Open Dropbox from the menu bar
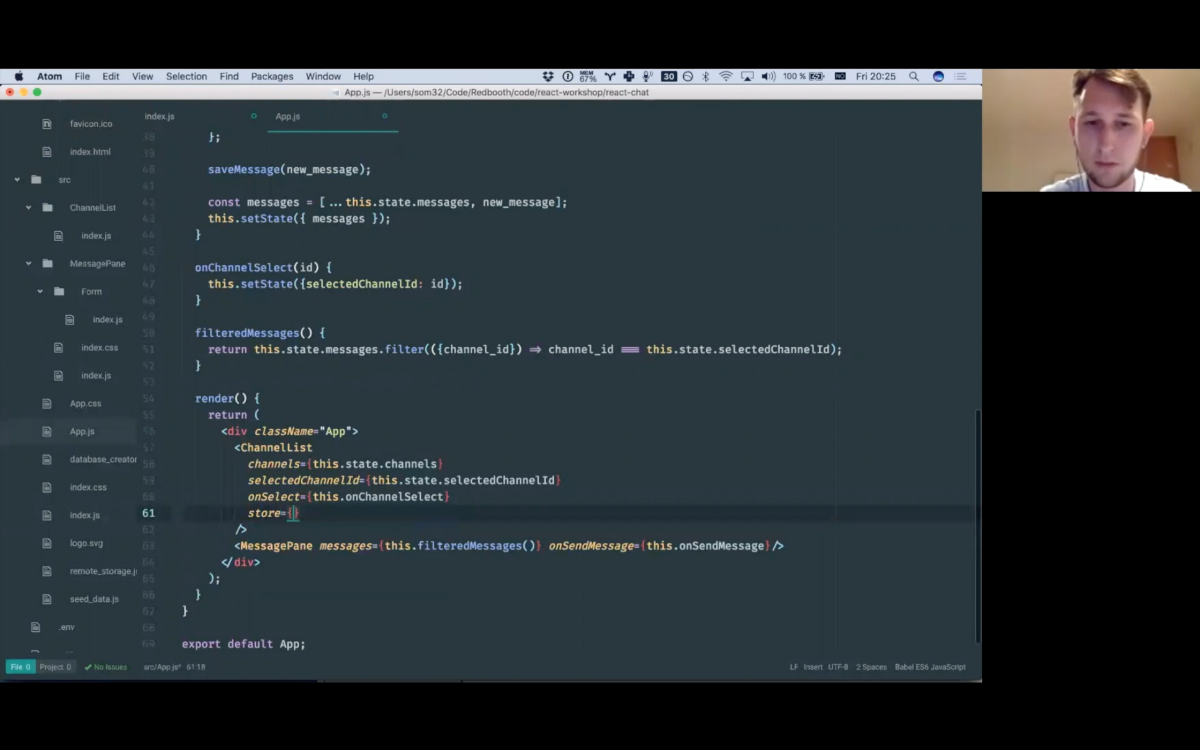Screen dimensions: 1200x750 click(x=548, y=76)
